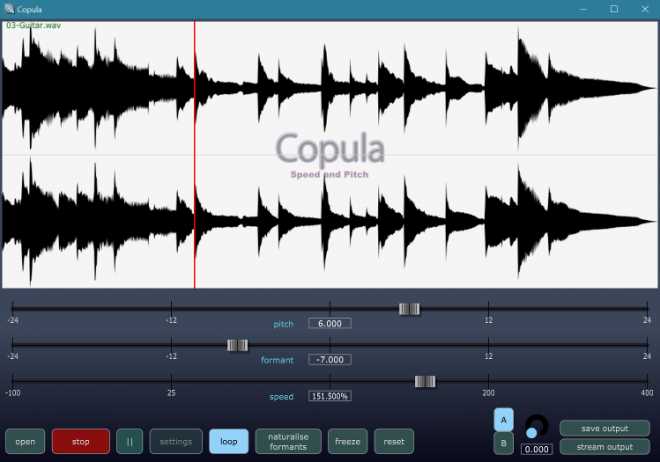The width and height of the screenshot is (660, 462).
Task: Click the speed percentage field
Action: click(x=329, y=396)
